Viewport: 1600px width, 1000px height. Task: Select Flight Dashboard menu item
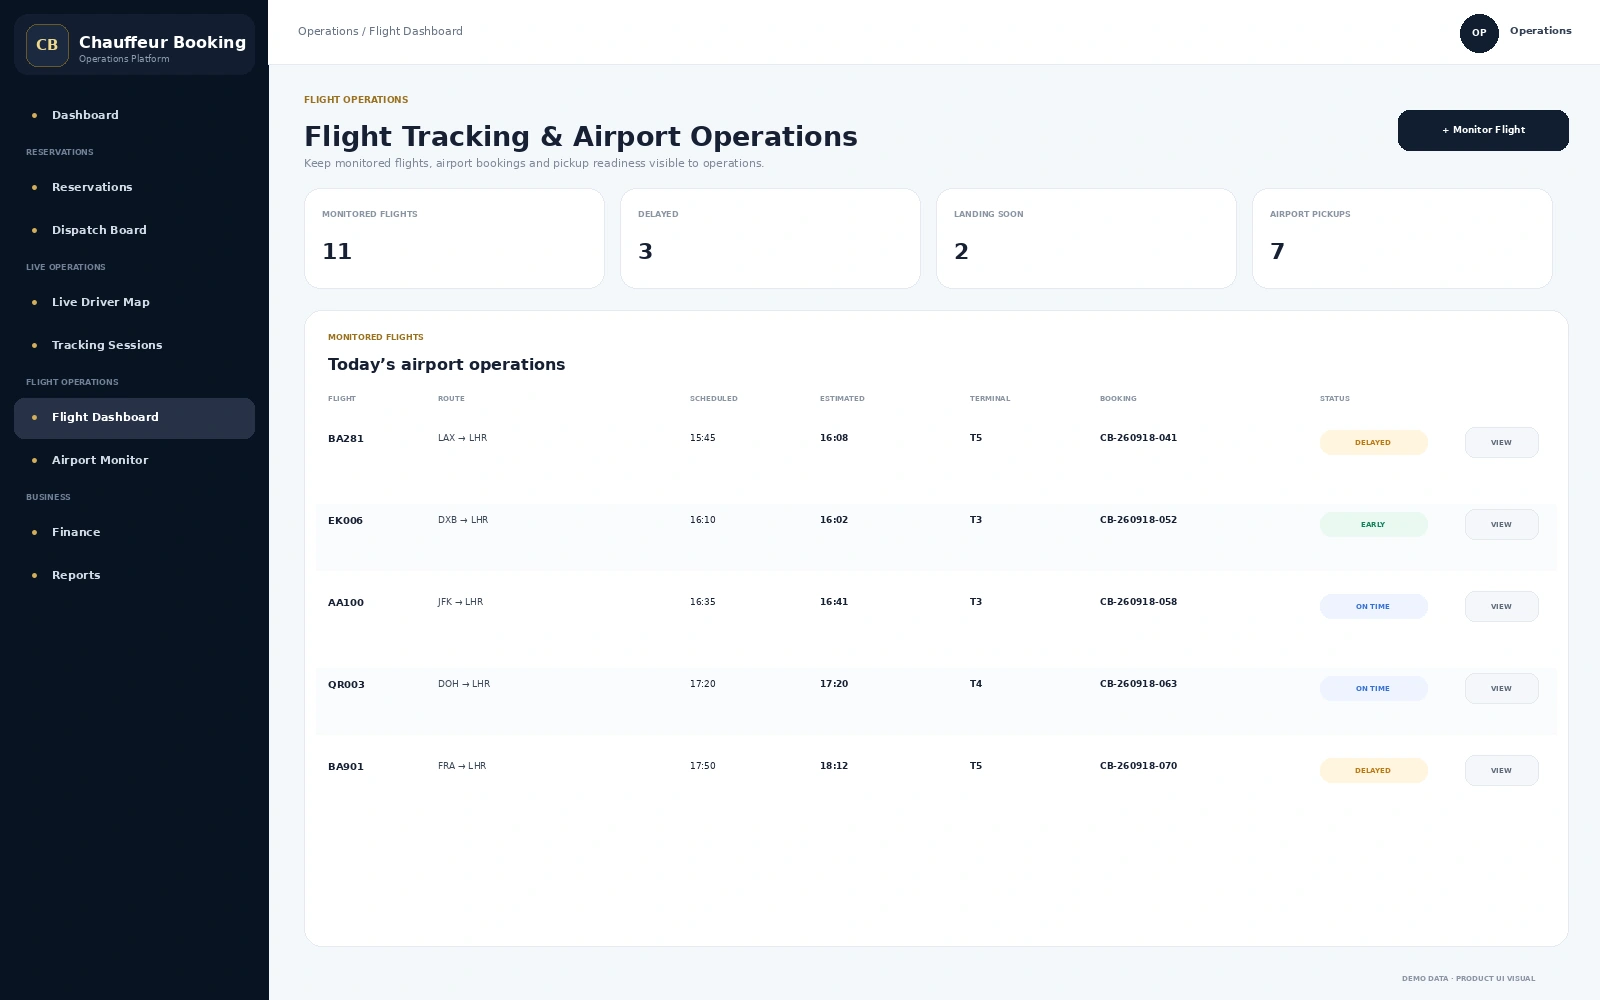(134, 418)
